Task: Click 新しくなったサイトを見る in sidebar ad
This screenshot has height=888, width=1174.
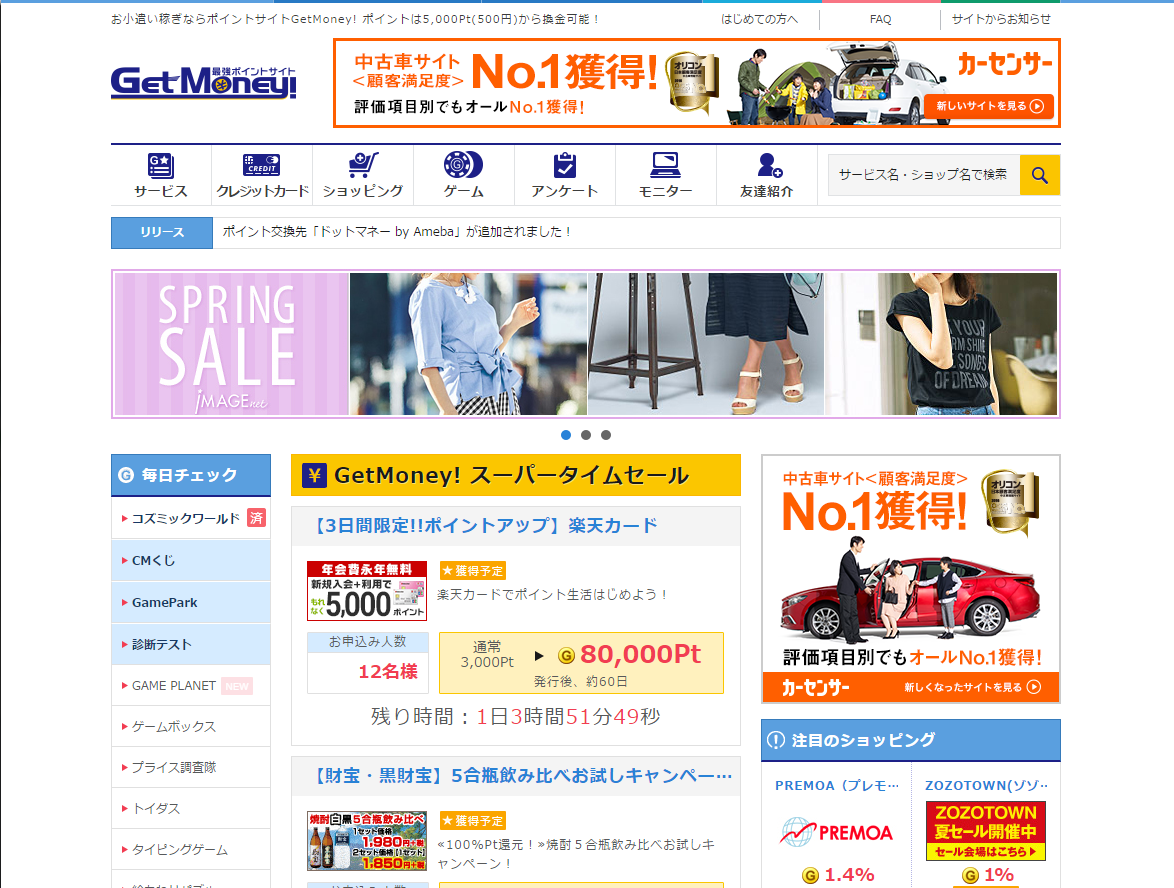Action: click(x=972, y=687)
